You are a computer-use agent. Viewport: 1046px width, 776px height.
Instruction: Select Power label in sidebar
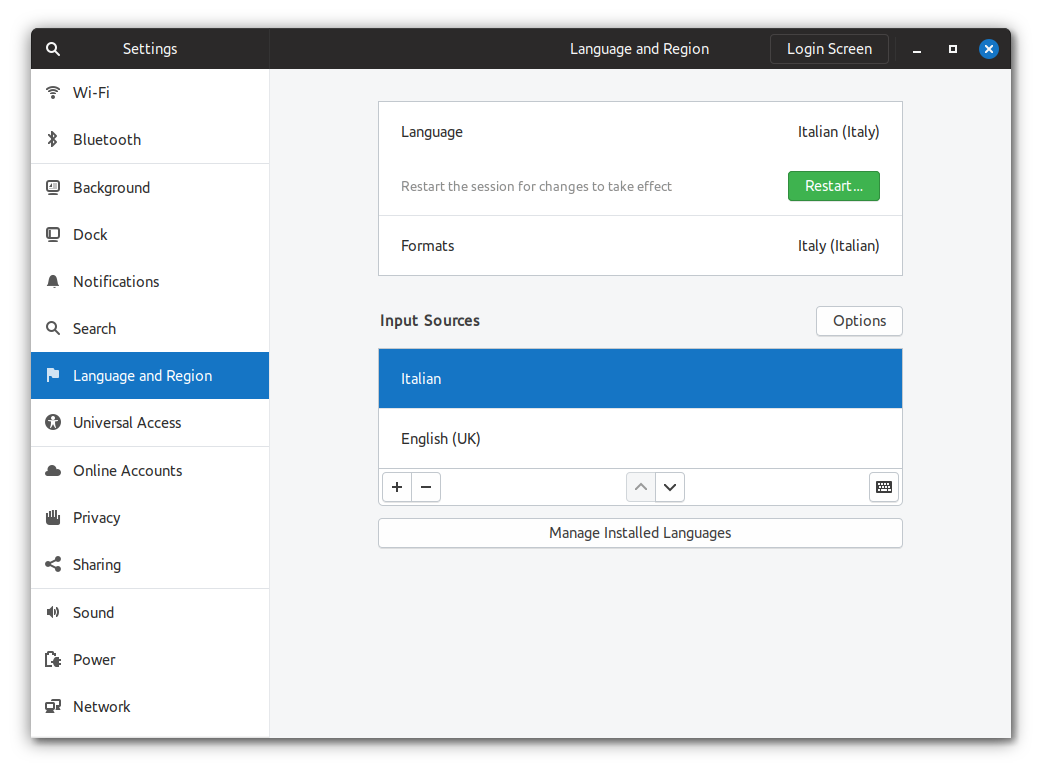coord(94,659)
